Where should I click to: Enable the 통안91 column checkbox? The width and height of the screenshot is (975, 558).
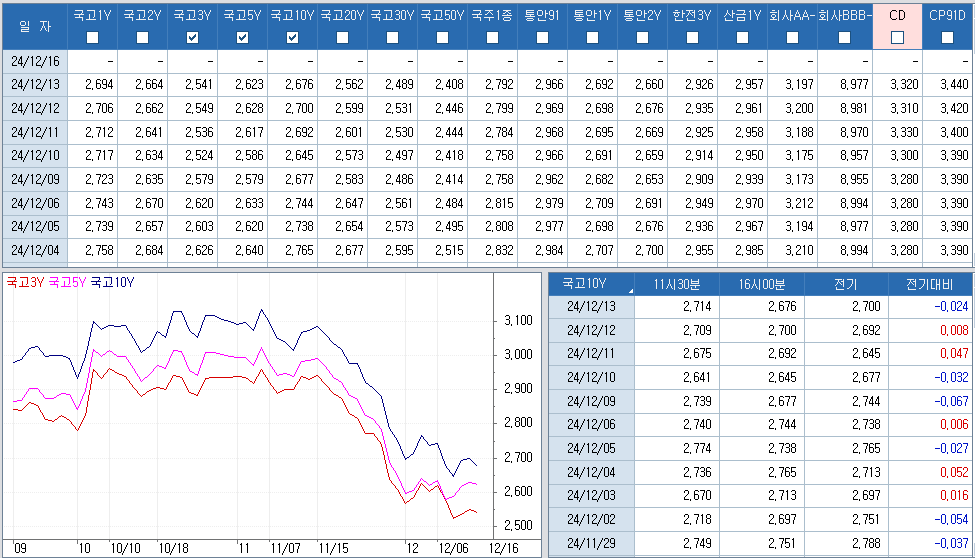tap(542, 37)
